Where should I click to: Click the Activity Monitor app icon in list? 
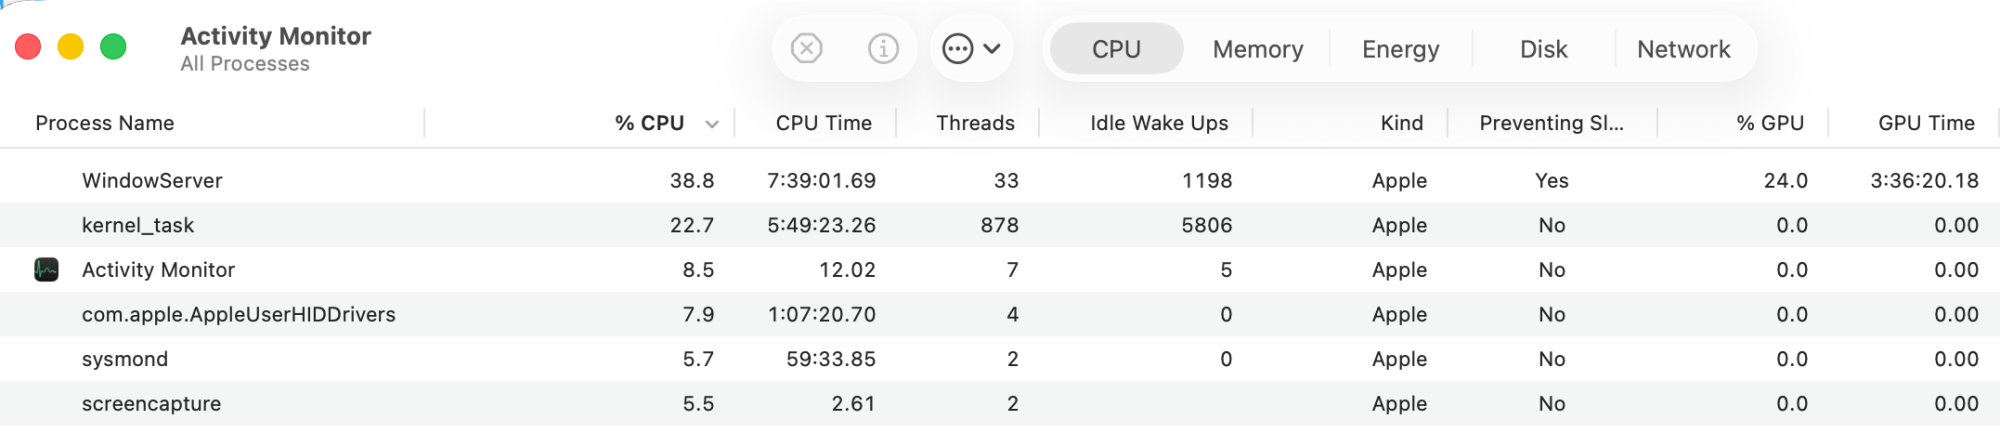click(46, 270)
